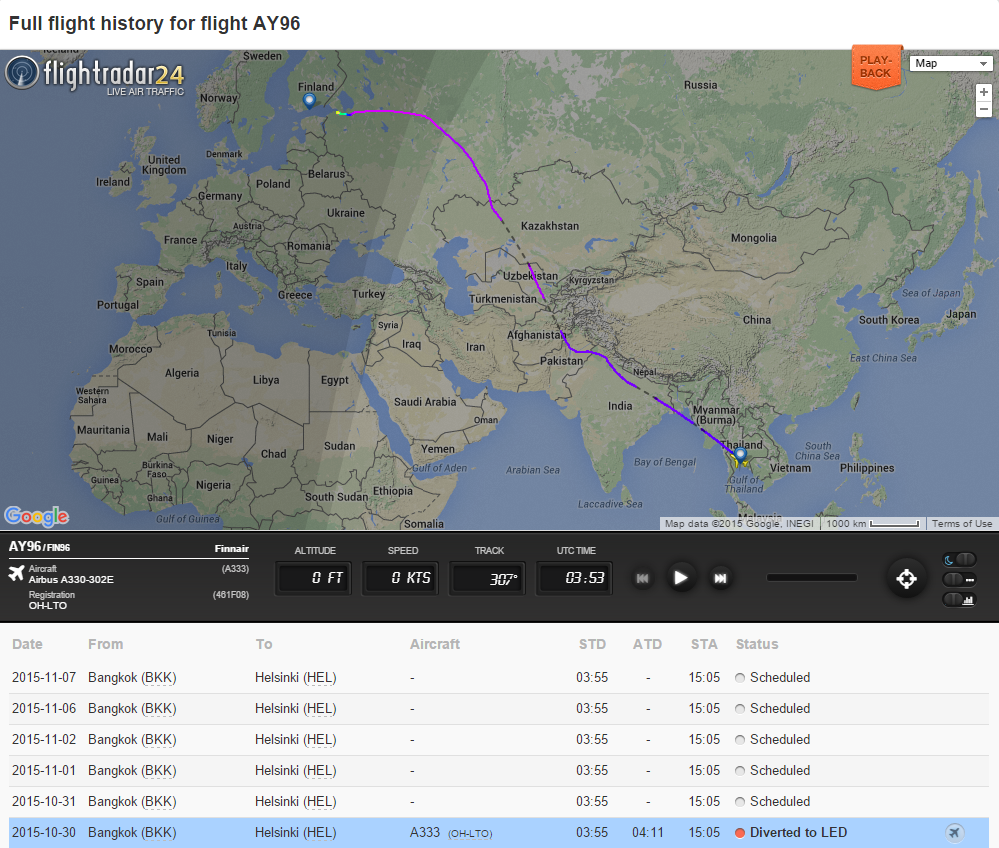
Task: Open the Map type dropdown
Action: (951, 63)
